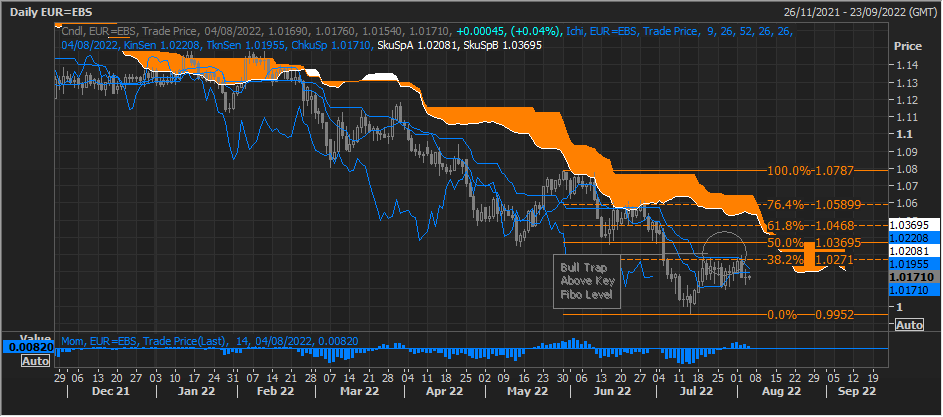The width and height of the screenshot is (943, 417).
Task: Click the blue 1.02208 price axis tag
Action: pyautogui.click(x=914, y=237)
